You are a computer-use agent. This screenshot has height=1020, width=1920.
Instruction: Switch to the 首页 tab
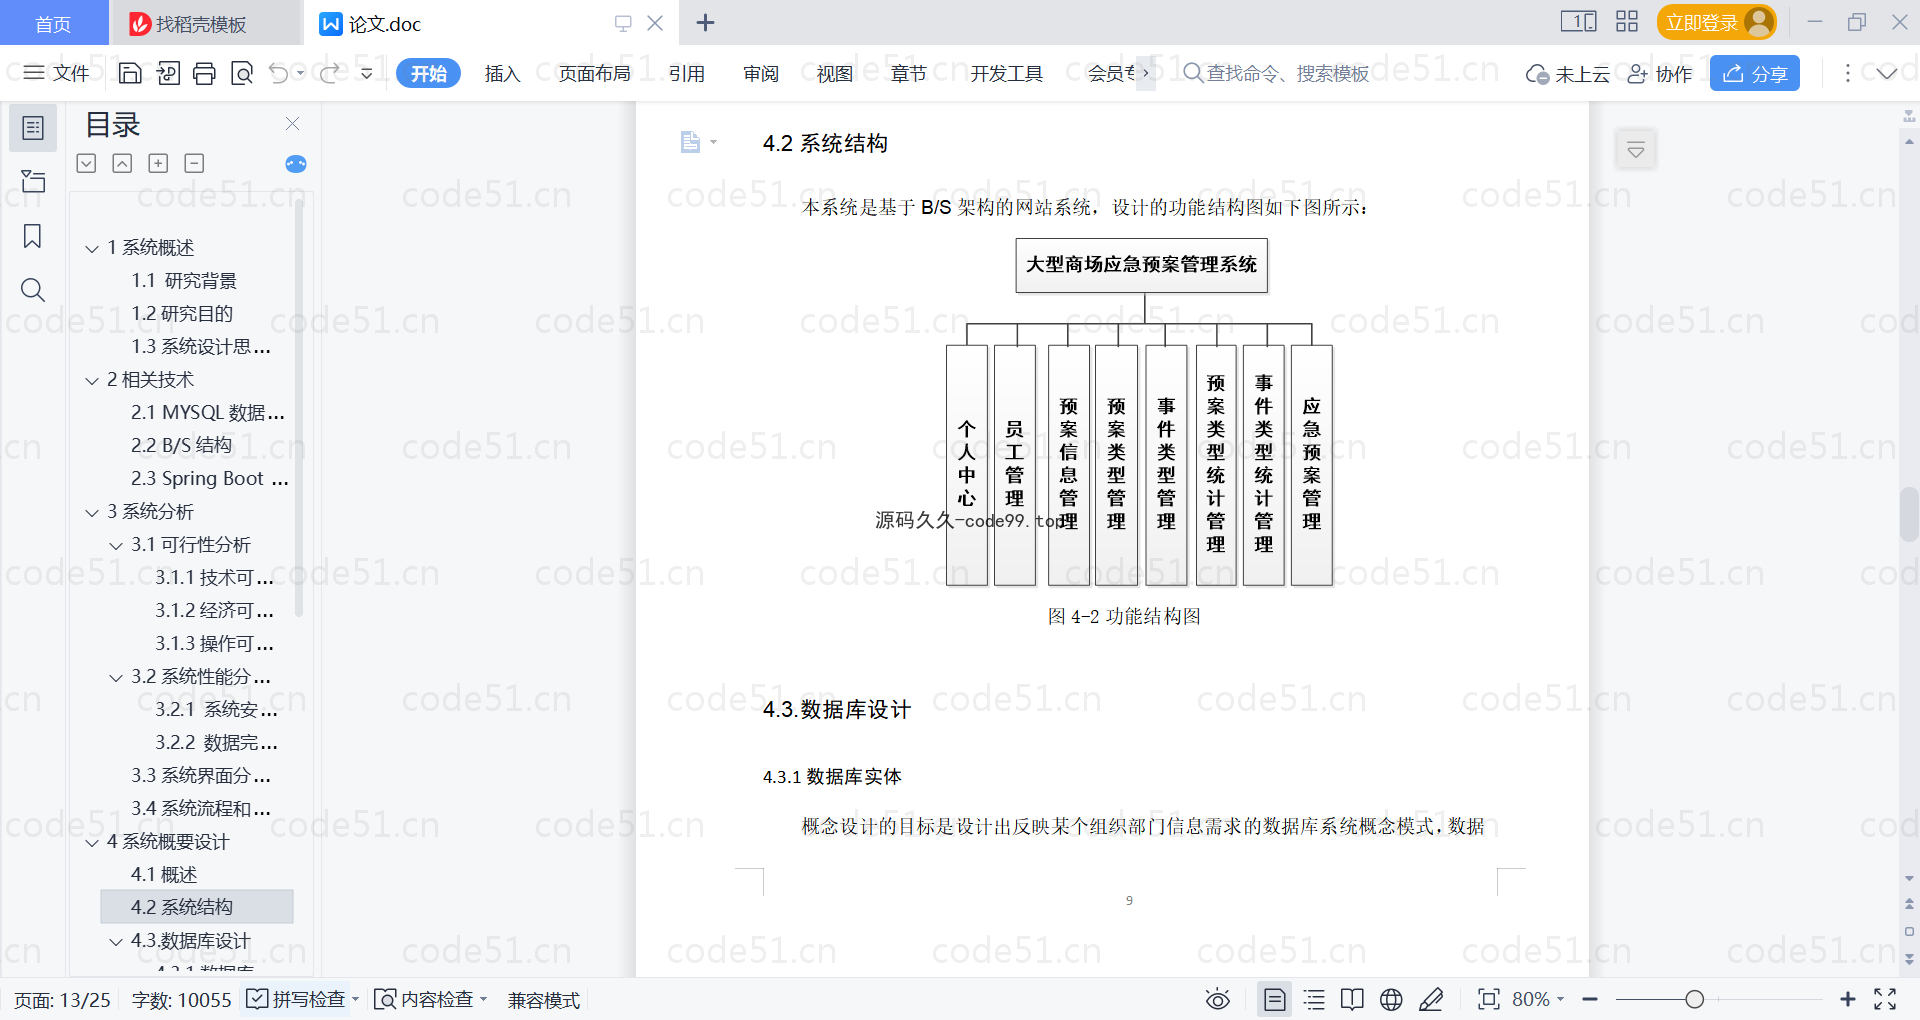point(53,23)
